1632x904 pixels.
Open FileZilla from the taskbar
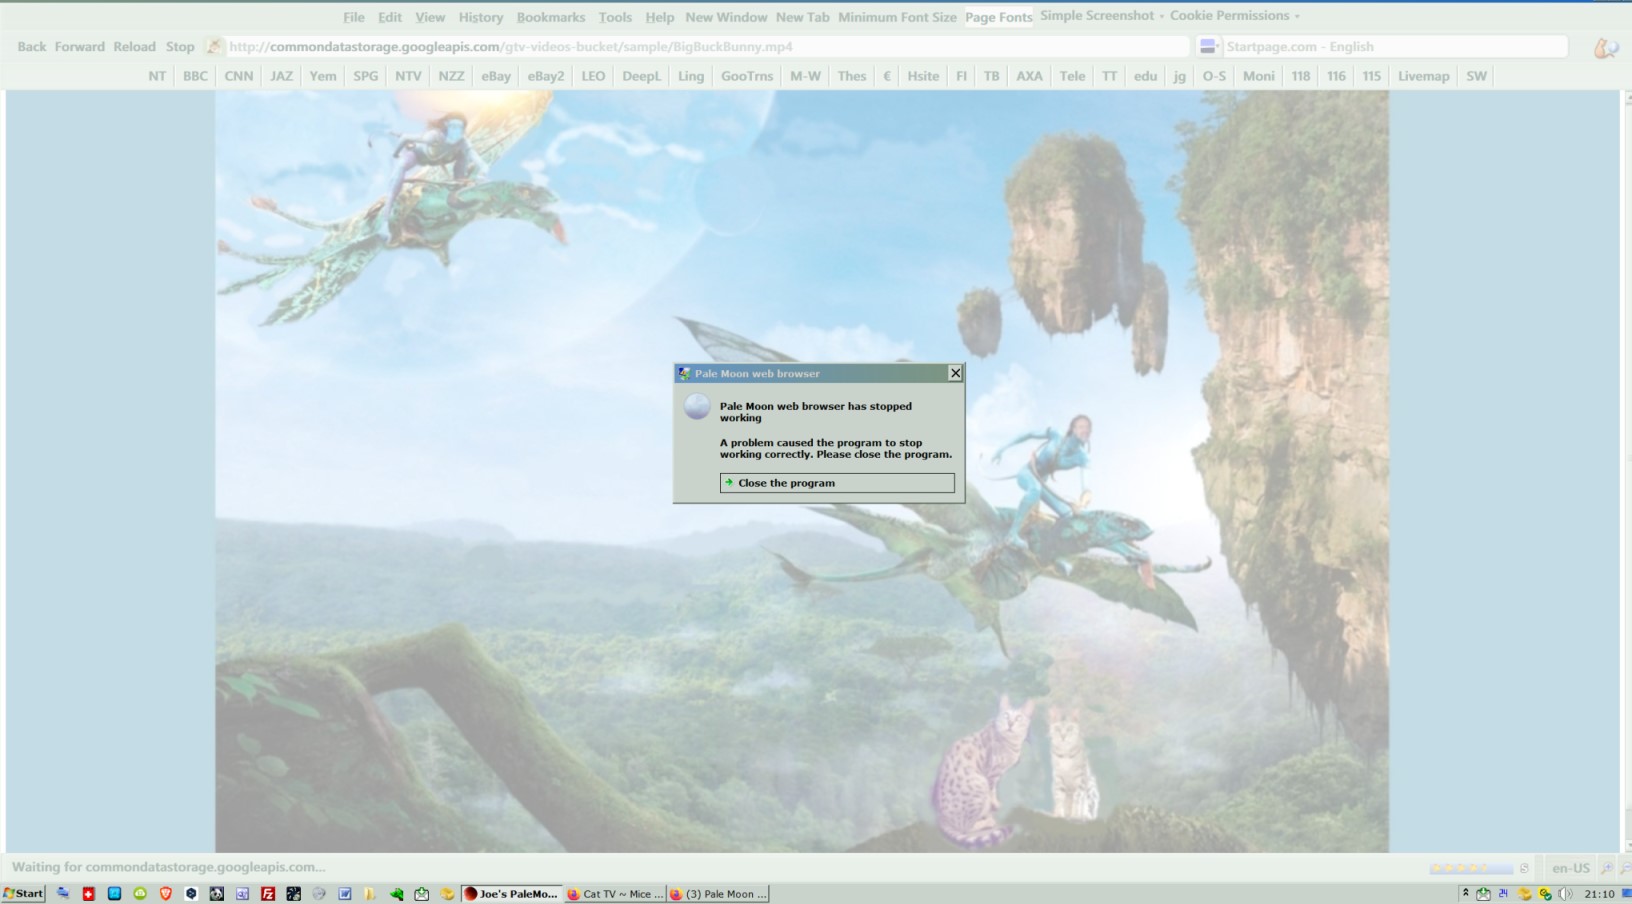268,894
